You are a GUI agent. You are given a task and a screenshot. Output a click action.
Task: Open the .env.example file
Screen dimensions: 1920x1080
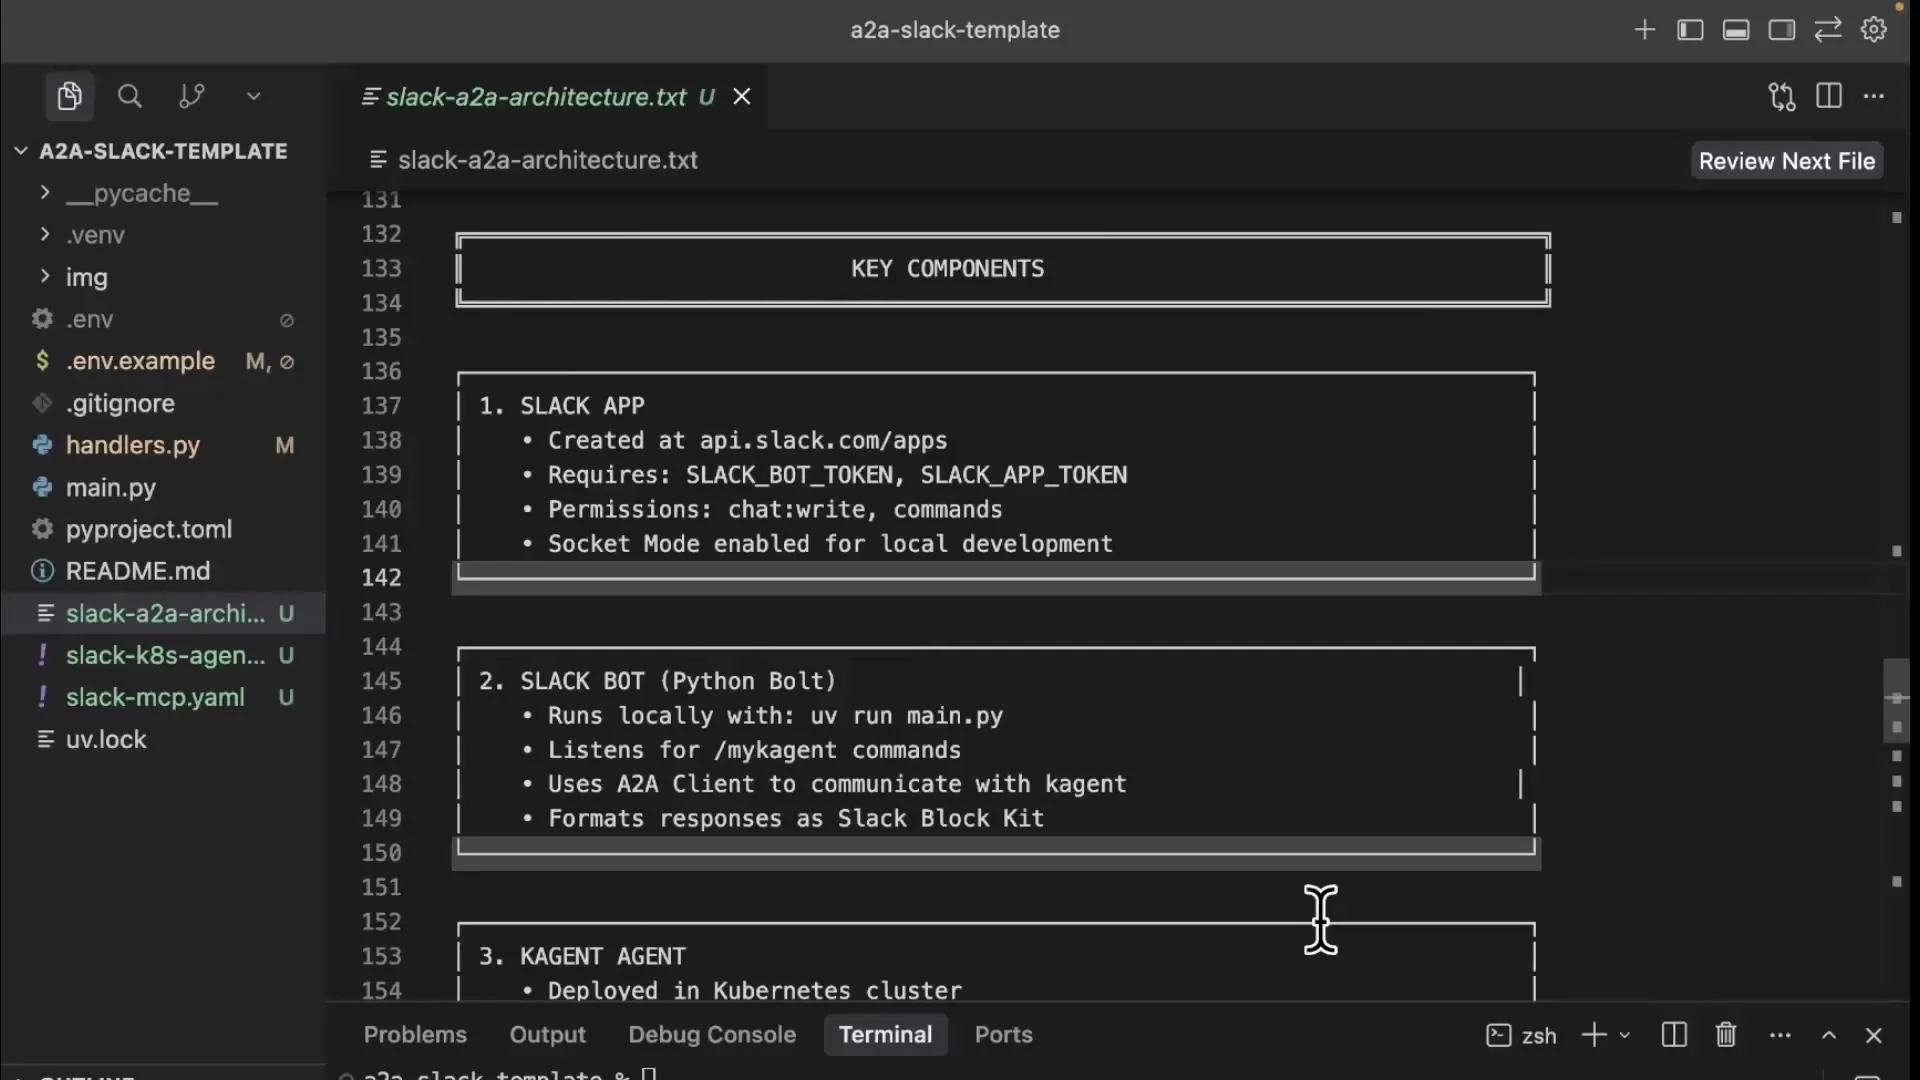coord(163,361)
